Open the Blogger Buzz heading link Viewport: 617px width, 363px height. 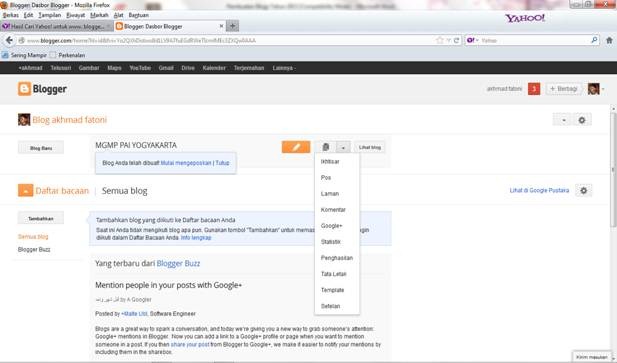[x=178, y=263]
